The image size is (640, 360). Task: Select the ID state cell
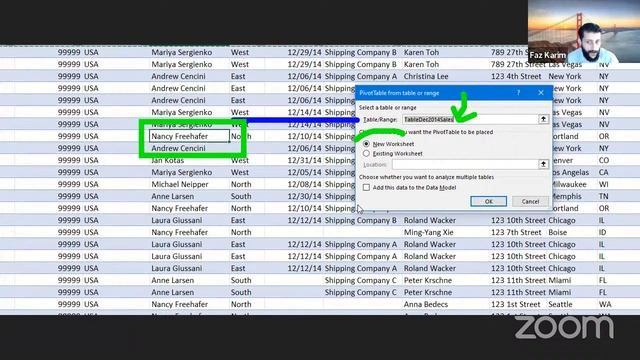[x=602, y=232]
